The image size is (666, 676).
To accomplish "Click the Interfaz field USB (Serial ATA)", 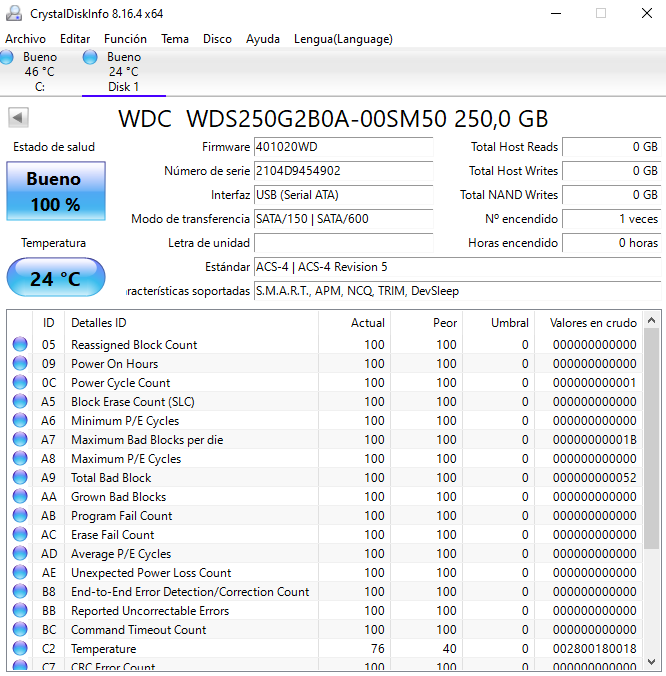I will click(x=344, y=195).
